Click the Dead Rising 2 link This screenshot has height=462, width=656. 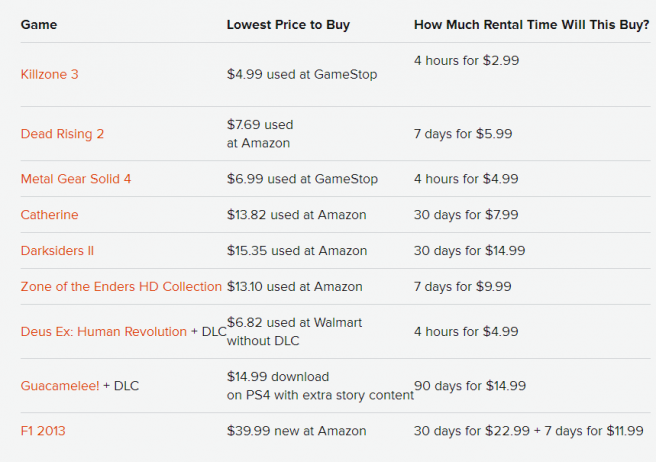click(x=62, y=134)
